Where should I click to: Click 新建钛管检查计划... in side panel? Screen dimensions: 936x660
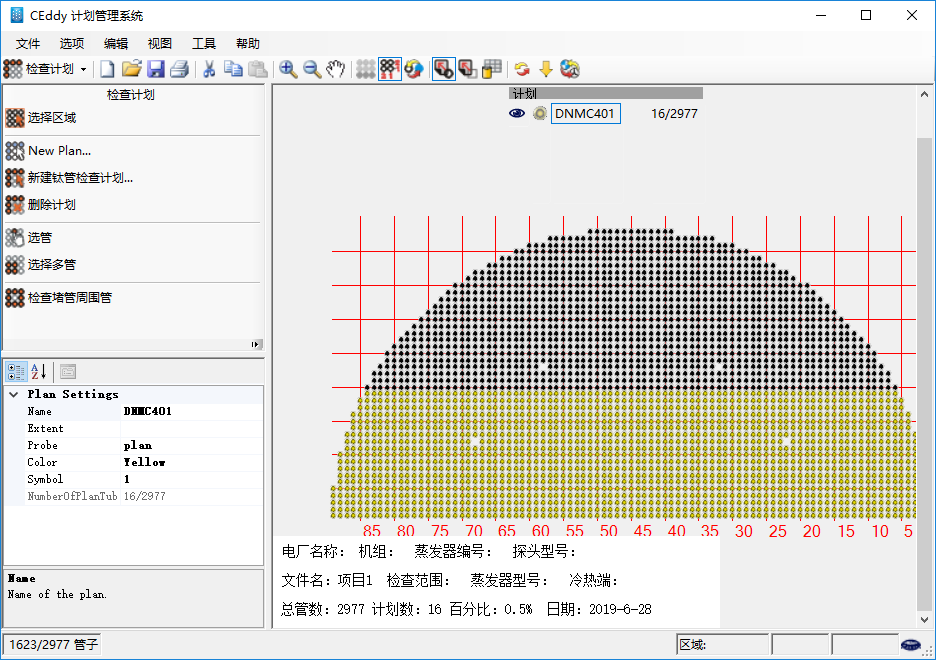click(x=80, y=178)
